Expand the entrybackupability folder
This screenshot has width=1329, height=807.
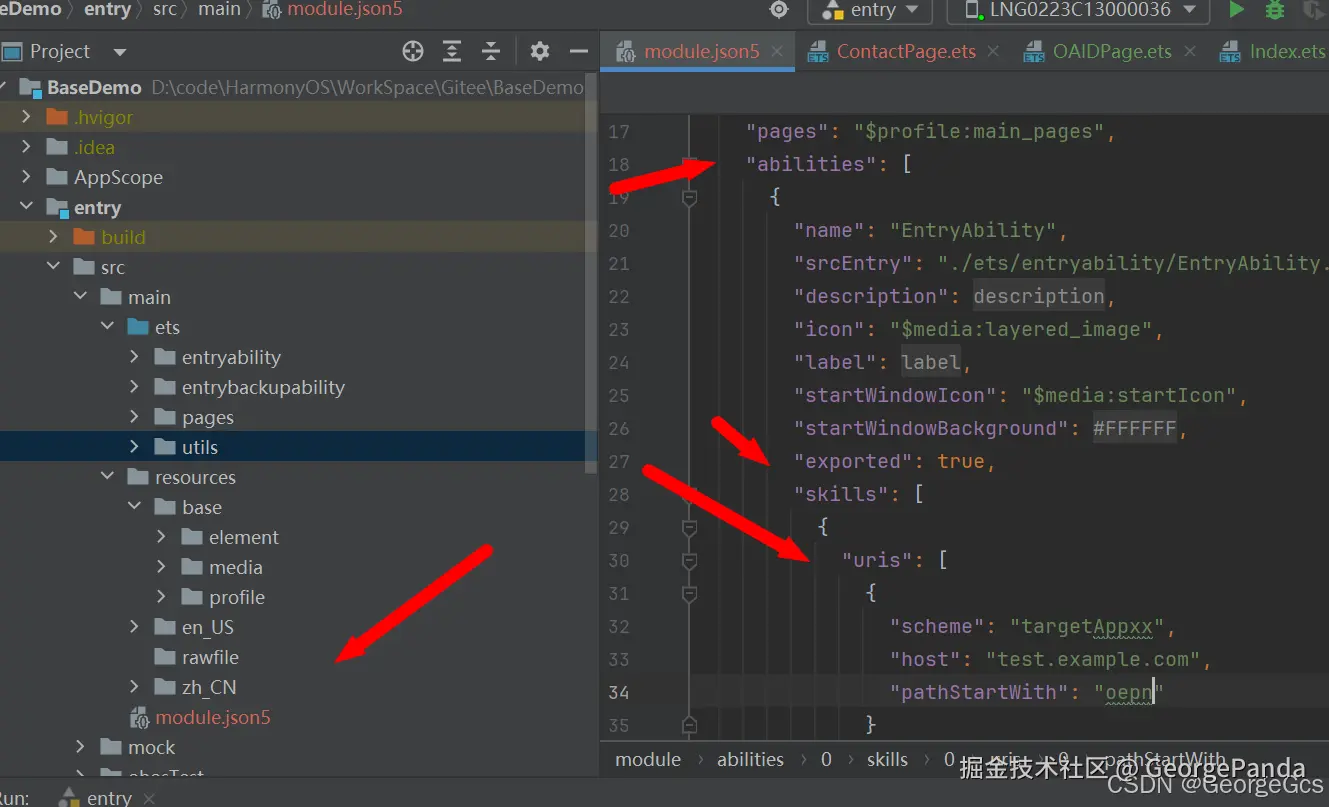click(x=135, y=387)
